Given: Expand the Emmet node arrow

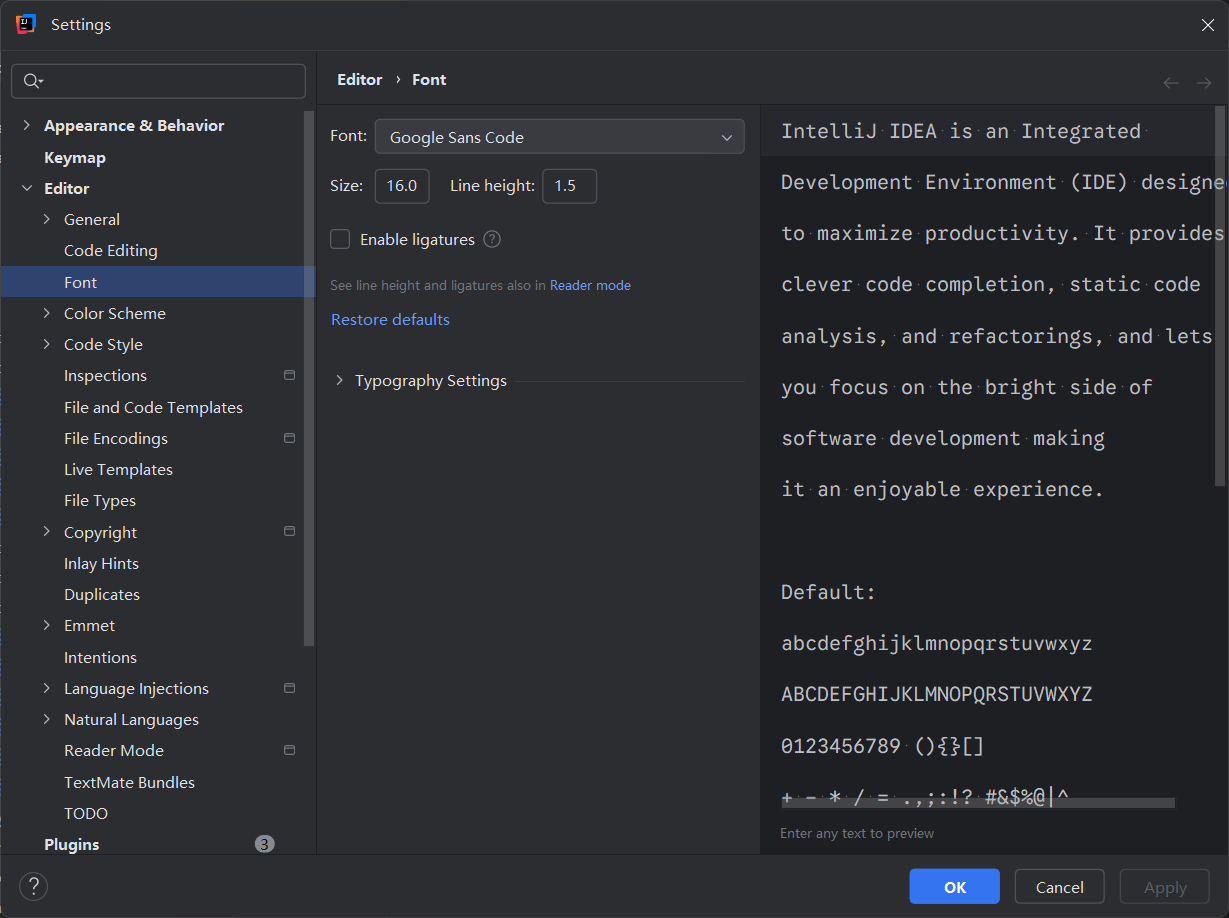Looking at the screenshot, I should point(46,625).
